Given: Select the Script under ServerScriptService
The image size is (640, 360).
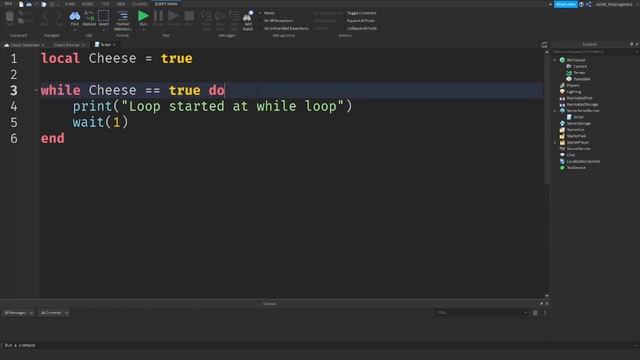Looking at the screenshot, I should (578, 117).
